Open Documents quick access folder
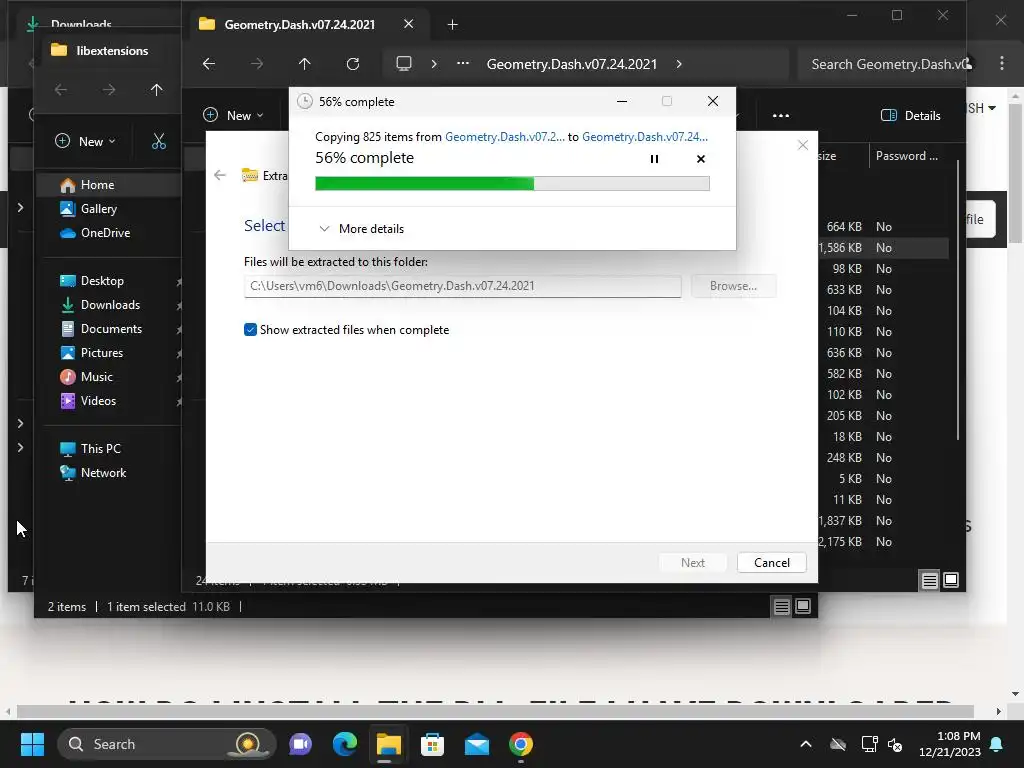The height and width of the screenshot is (768, 1024). [109, 329]
